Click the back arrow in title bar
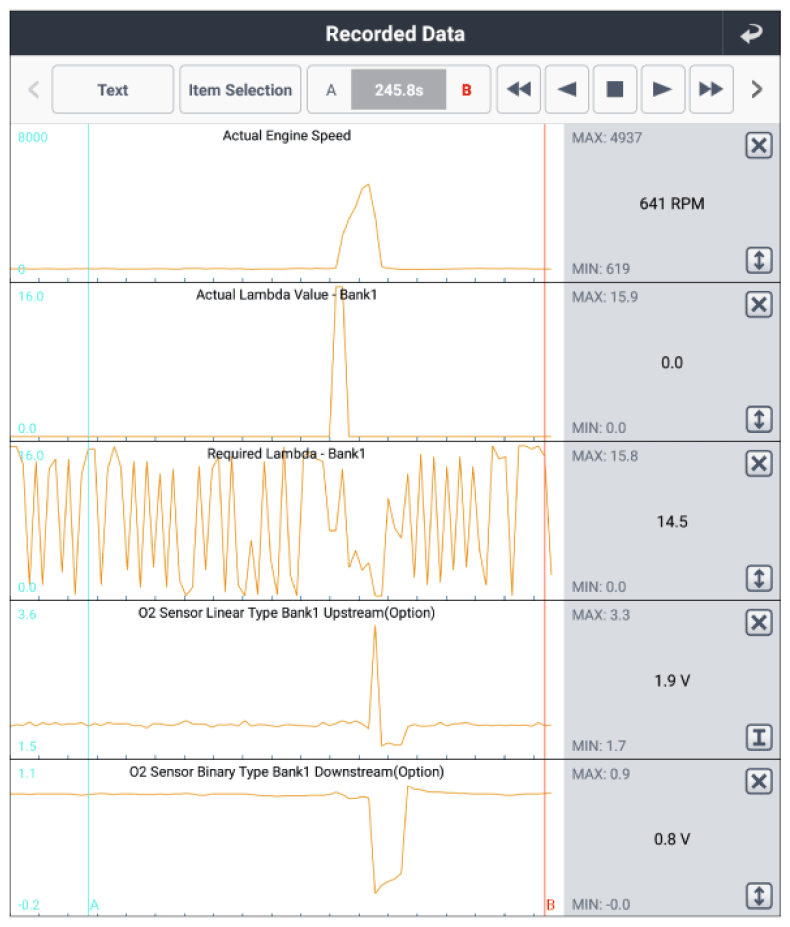 [x=750, y=34]
